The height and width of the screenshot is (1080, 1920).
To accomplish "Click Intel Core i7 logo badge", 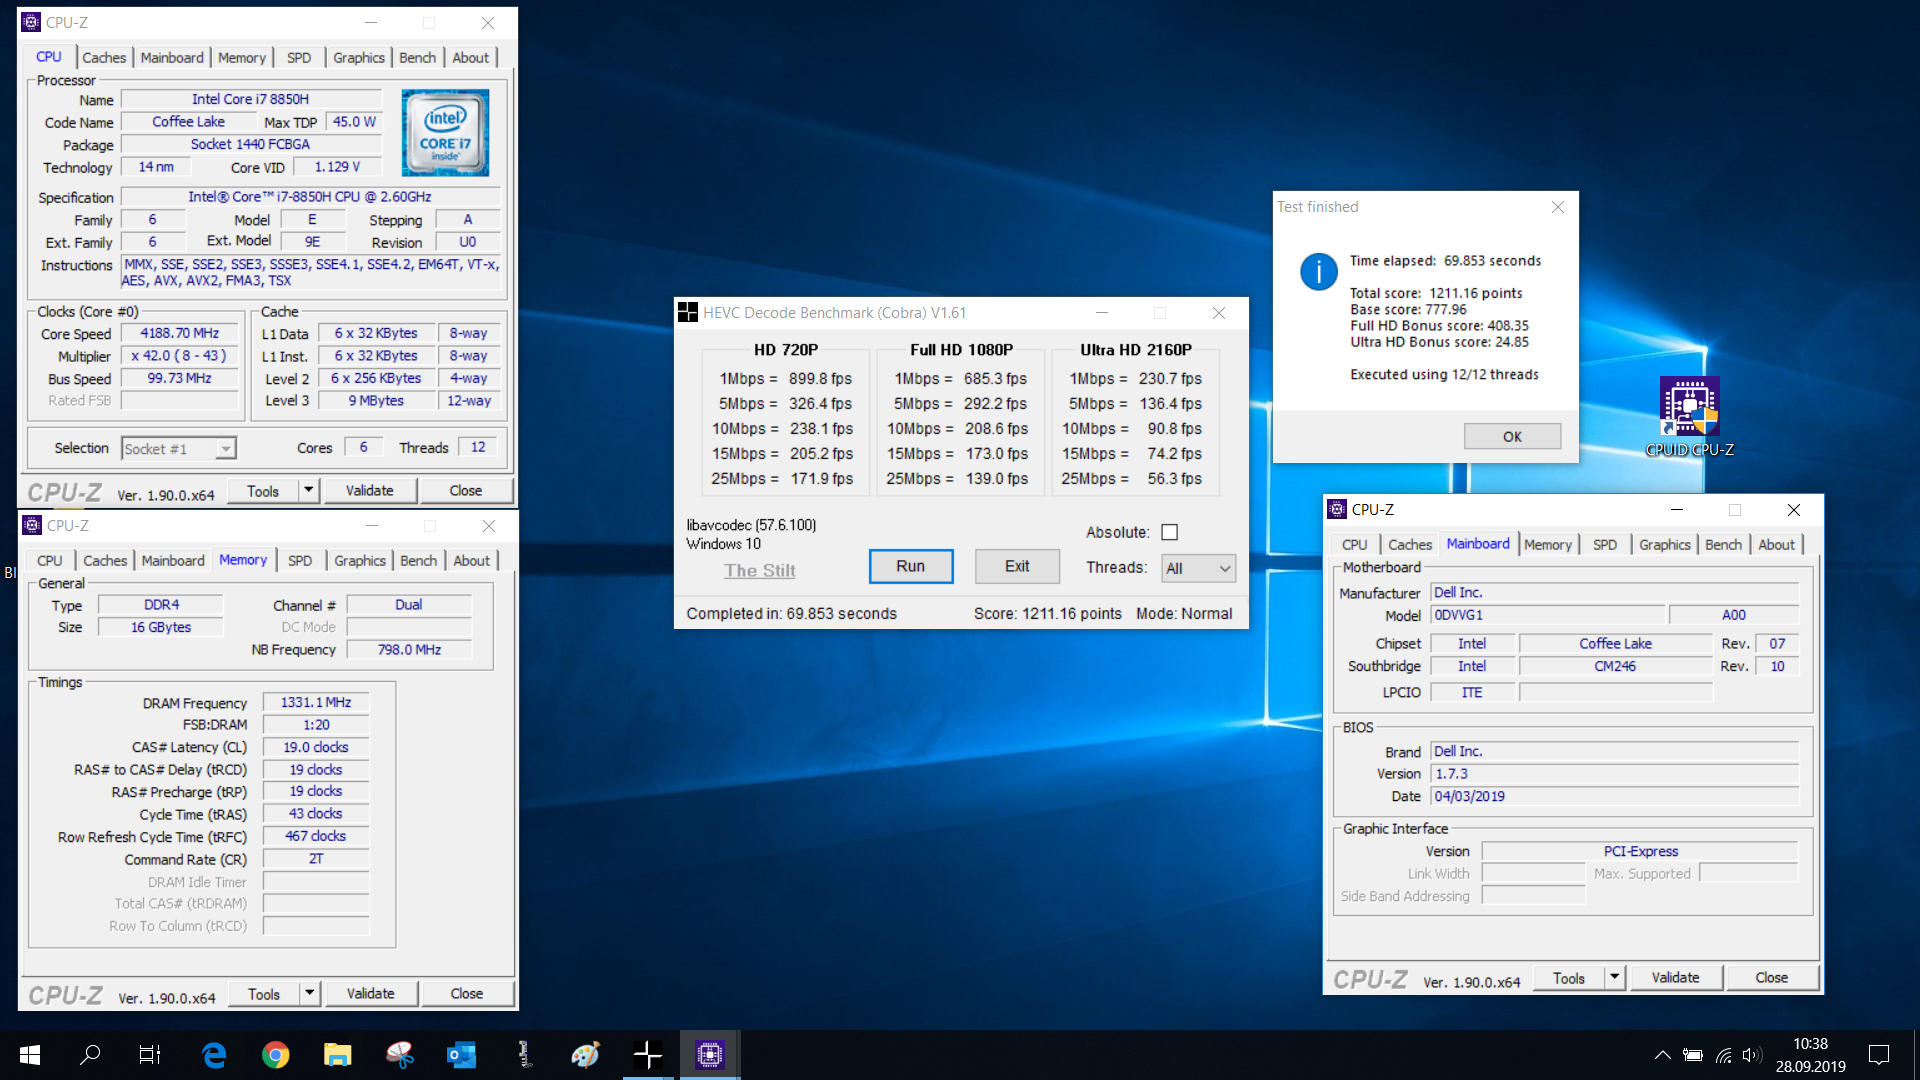I will click(445, 132).
